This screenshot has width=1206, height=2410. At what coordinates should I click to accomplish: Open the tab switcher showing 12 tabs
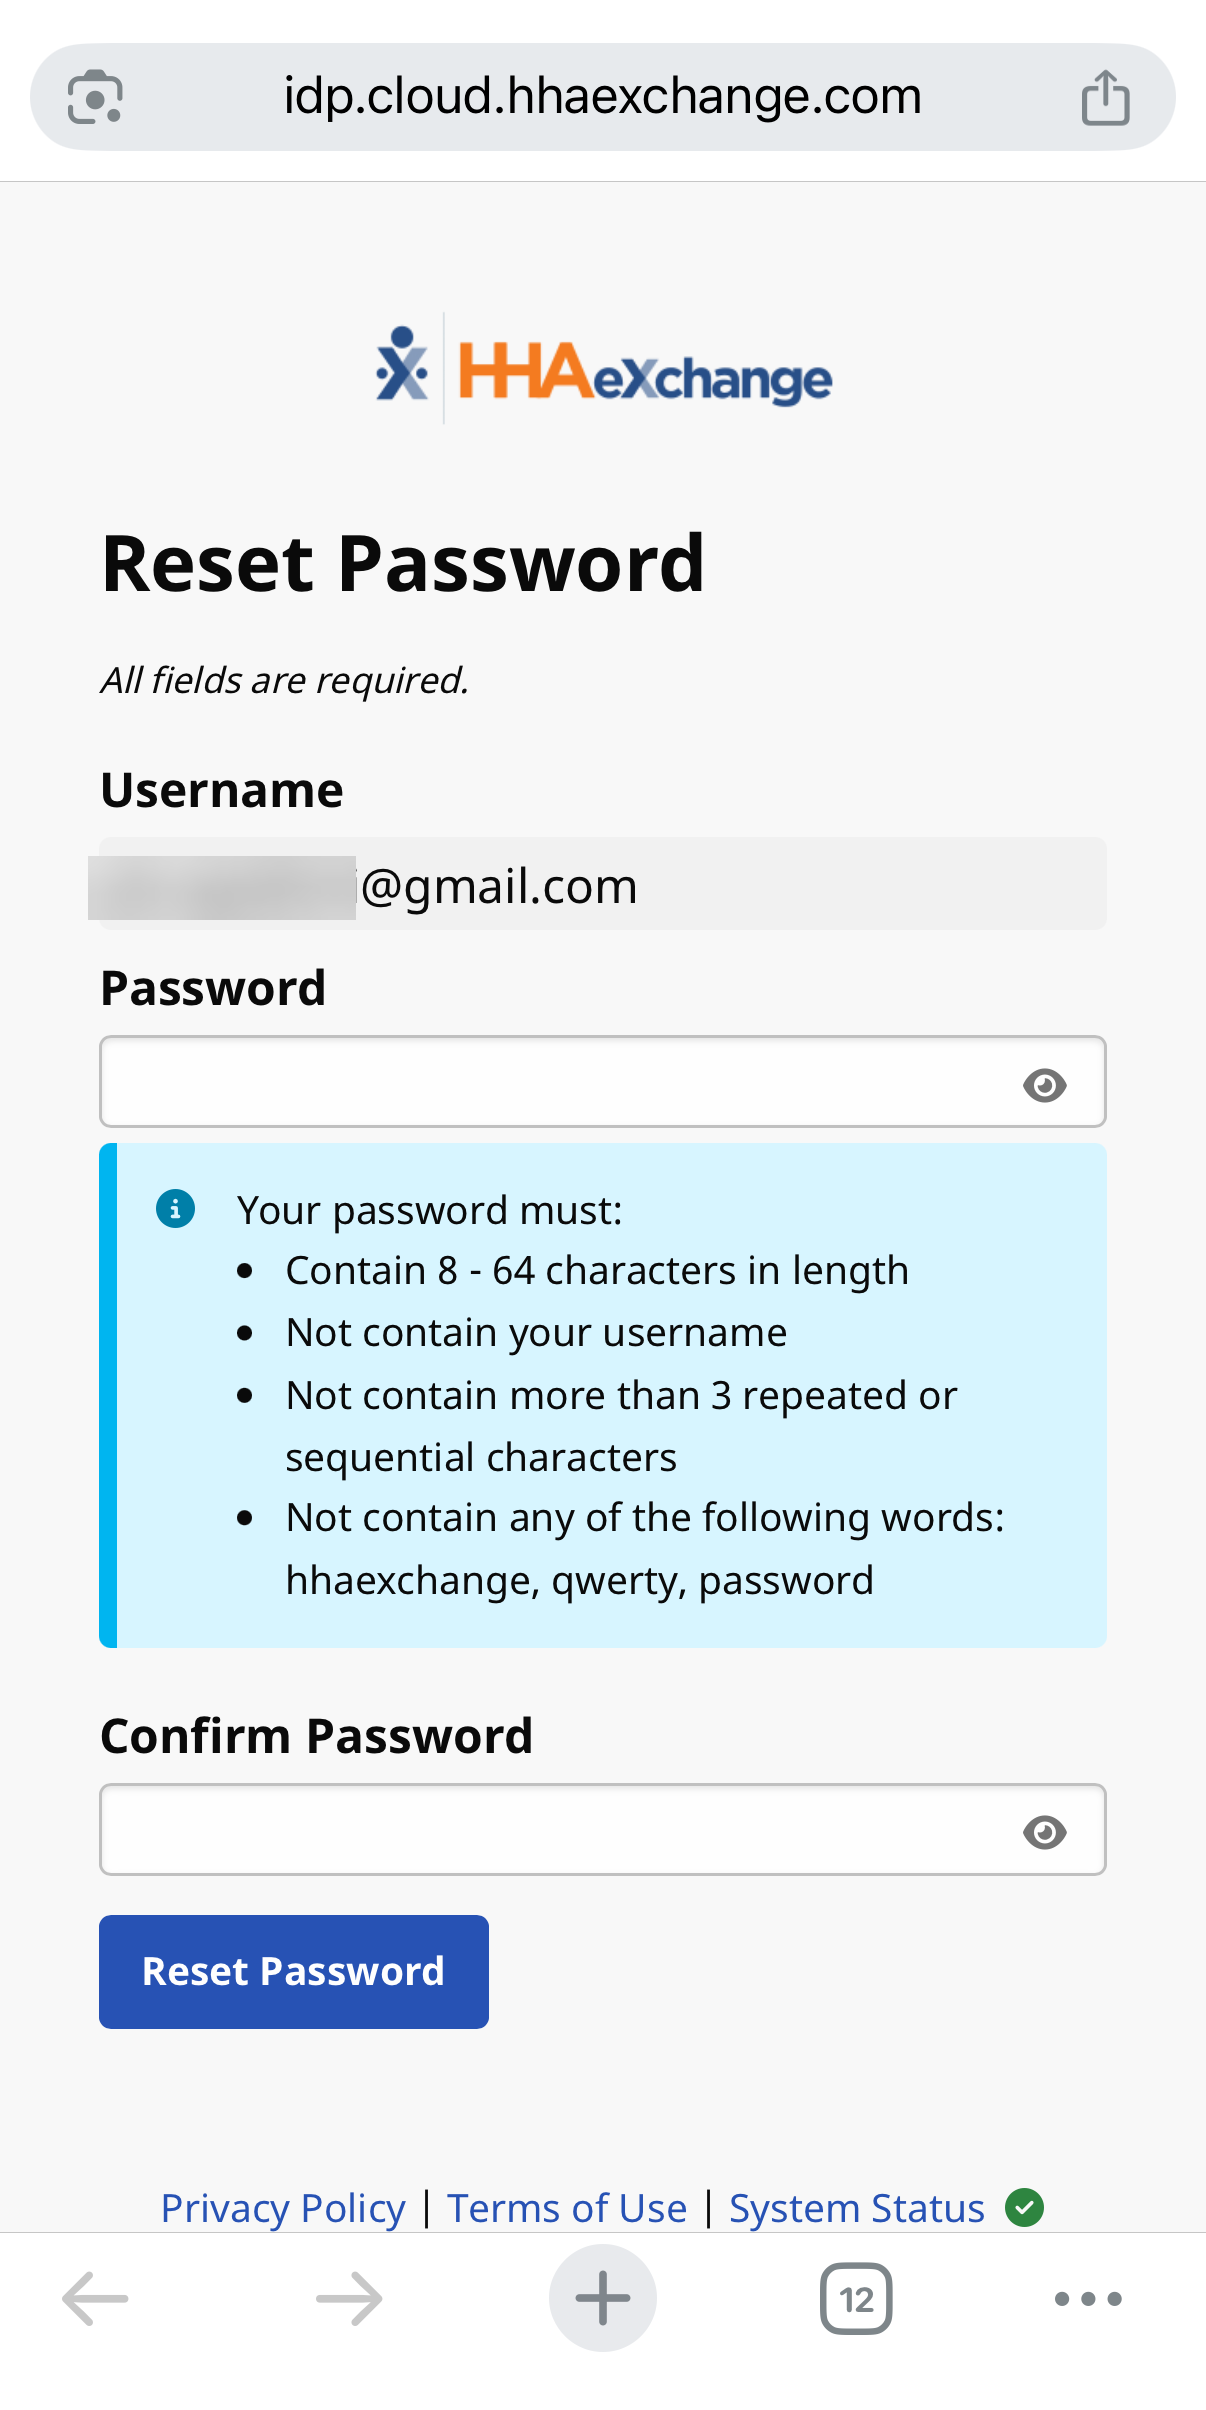click(856, 2298)
